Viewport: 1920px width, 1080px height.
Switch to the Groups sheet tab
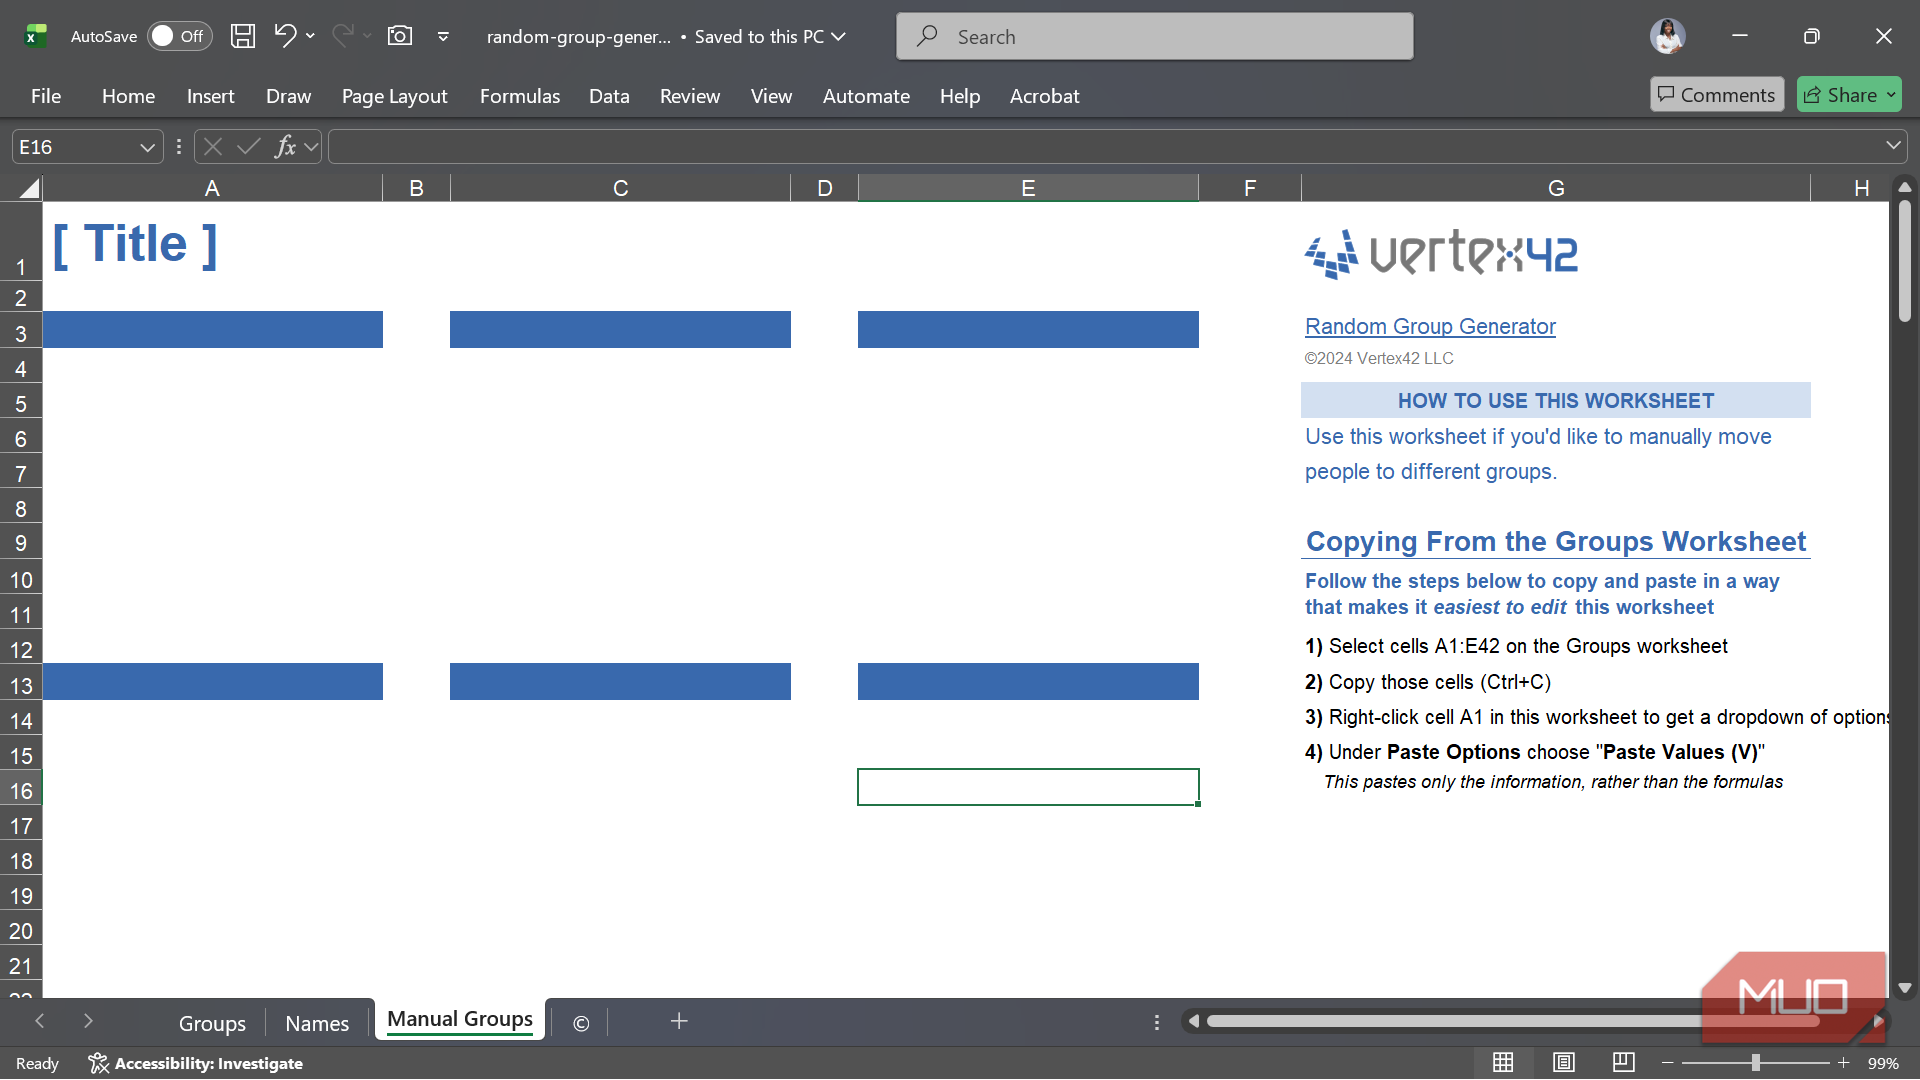click(212, 1023)
